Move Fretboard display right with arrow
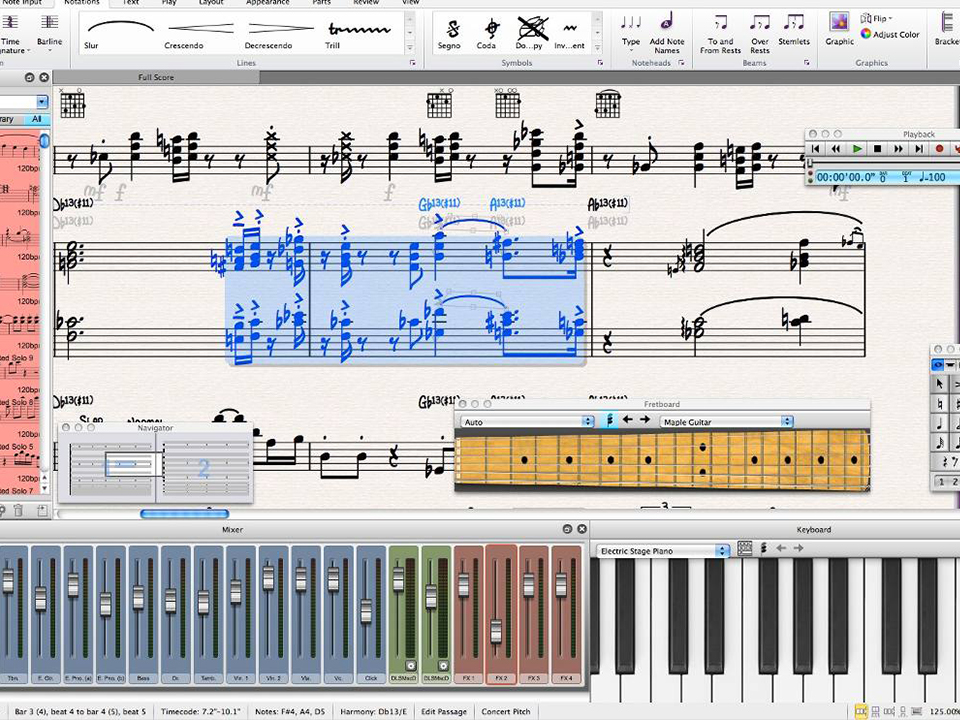Screen dimensions: 960x720 (645, 419)
